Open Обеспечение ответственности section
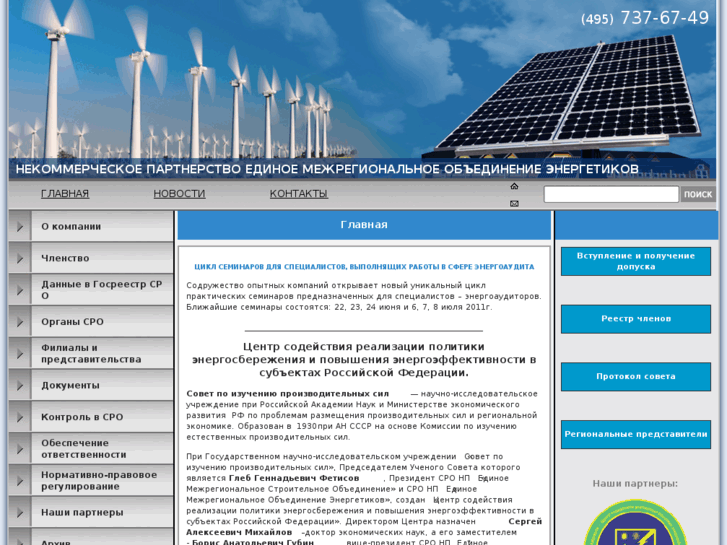 pyautogui.click(x=83, y=449)
